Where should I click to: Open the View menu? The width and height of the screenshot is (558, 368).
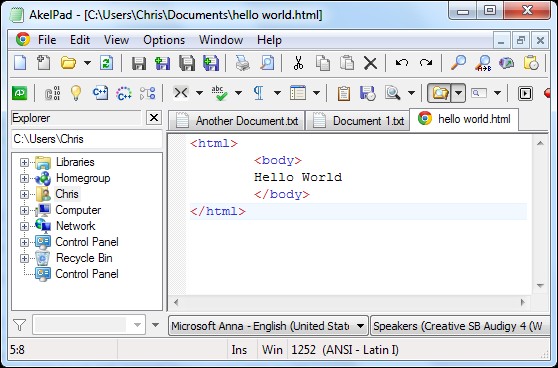[116, 40]
